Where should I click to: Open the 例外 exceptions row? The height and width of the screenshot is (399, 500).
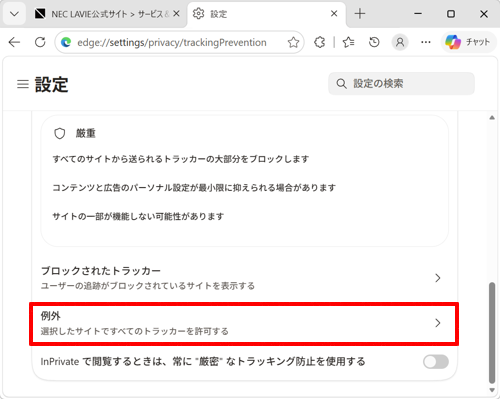[x=245, y=323]
